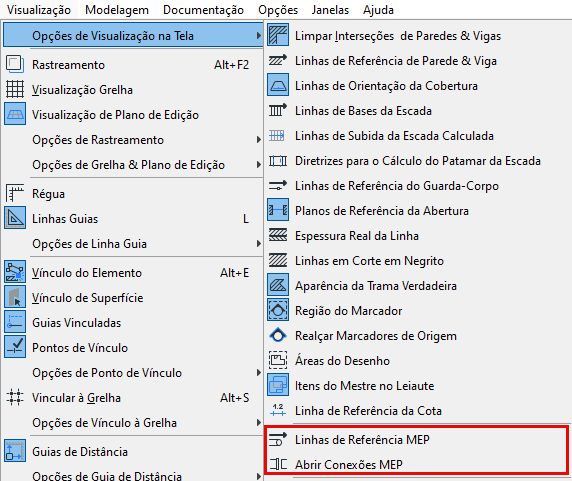This screenshot has height=481, width=572.
Task: Select Linha de Referência da Cota entry
Action: [418, 410]
